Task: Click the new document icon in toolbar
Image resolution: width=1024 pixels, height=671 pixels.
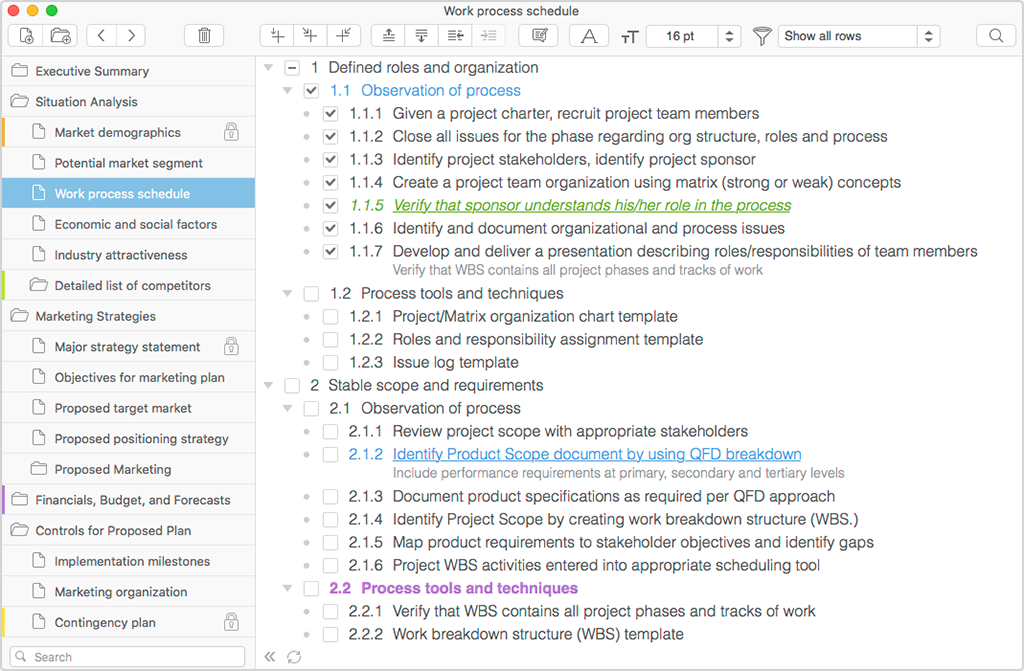Action: [25, 36]
